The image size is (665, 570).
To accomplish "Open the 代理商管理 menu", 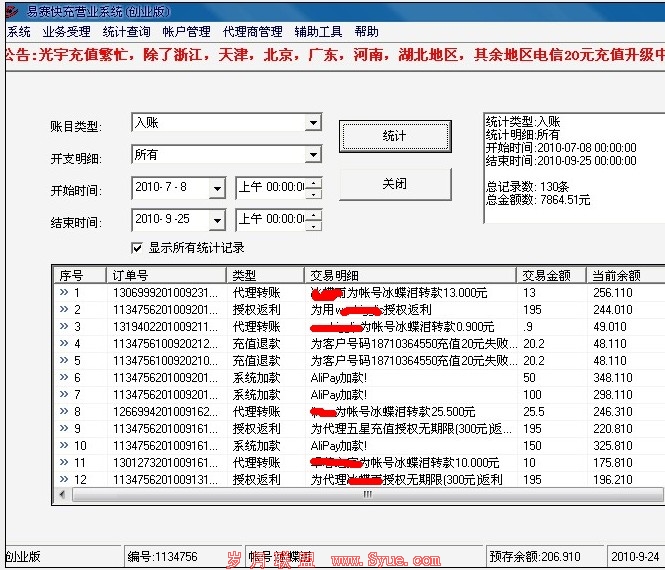I will tap(252, 32).
